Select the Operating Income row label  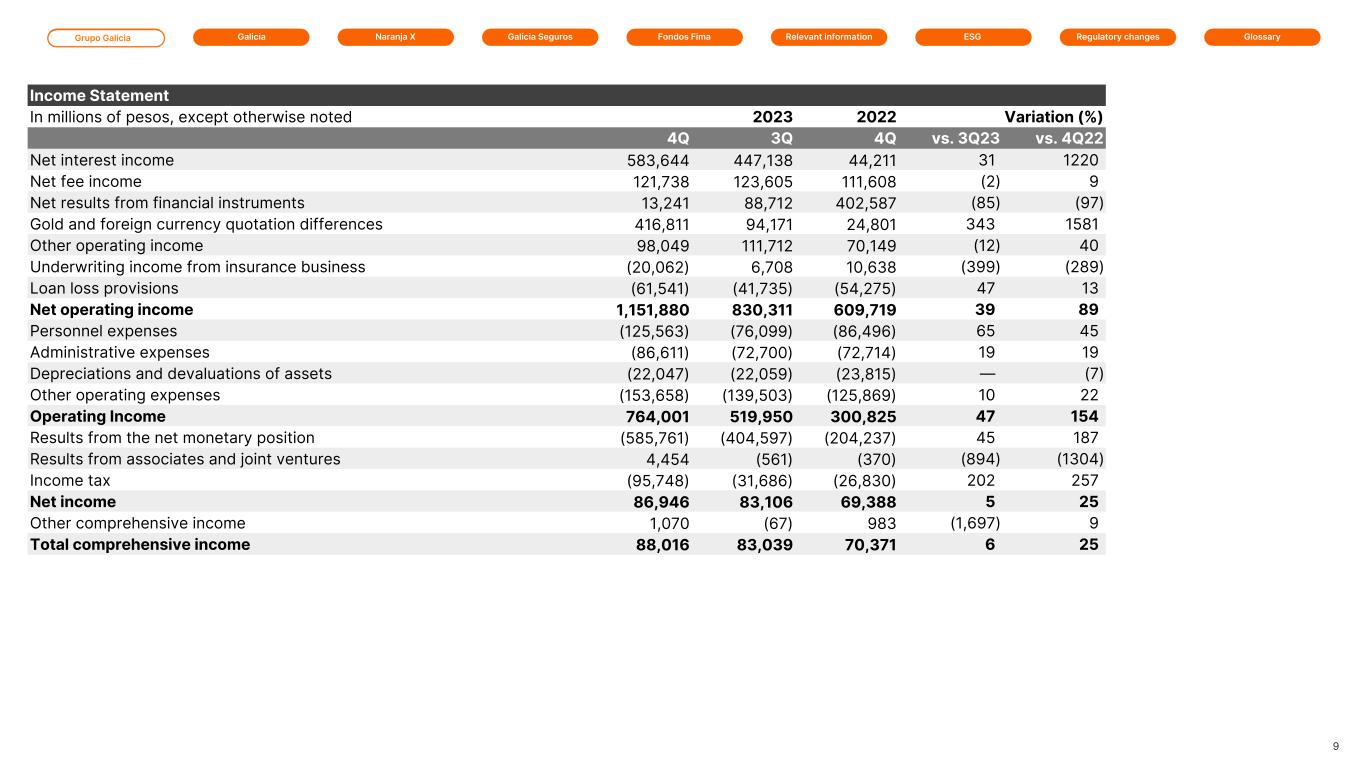coord(98,416)
